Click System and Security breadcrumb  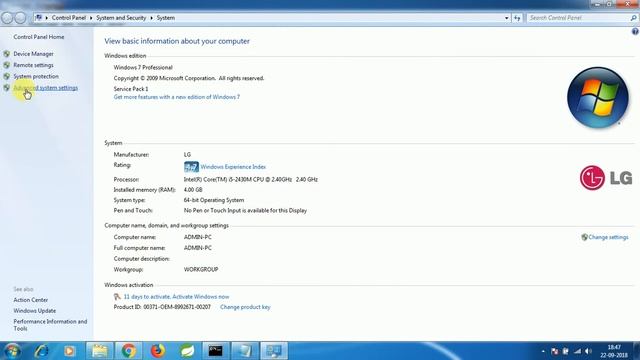click(x=121, y=18)
